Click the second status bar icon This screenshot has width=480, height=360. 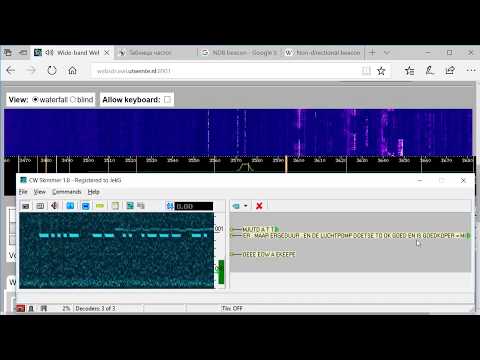pyautogui.click(x=31, y=308)
